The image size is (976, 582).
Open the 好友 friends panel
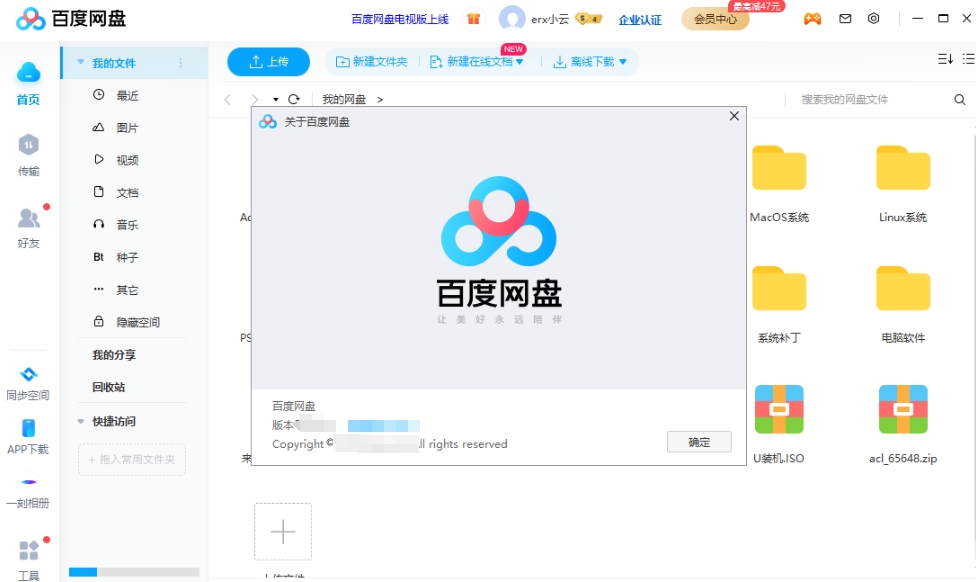click(28, 218)
